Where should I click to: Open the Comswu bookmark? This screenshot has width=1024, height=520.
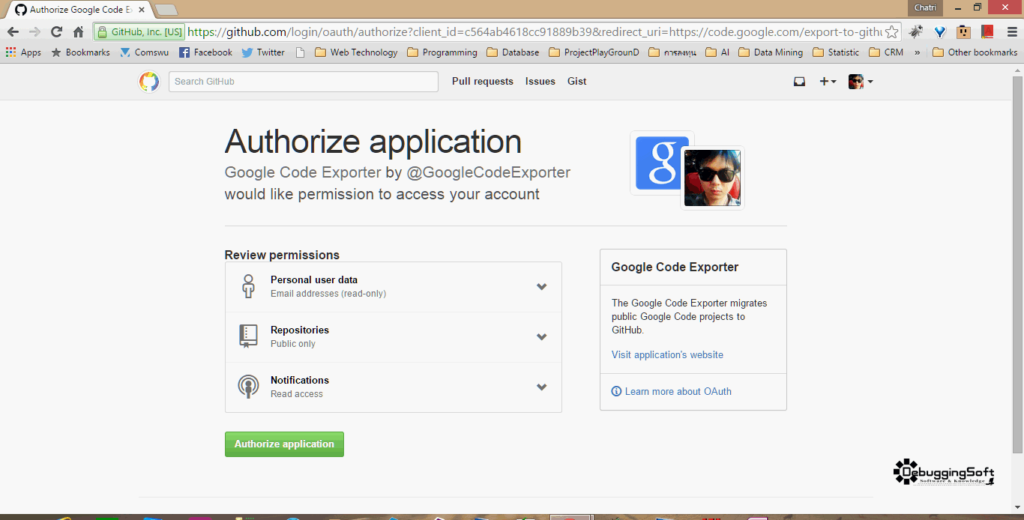click(144, 52)
